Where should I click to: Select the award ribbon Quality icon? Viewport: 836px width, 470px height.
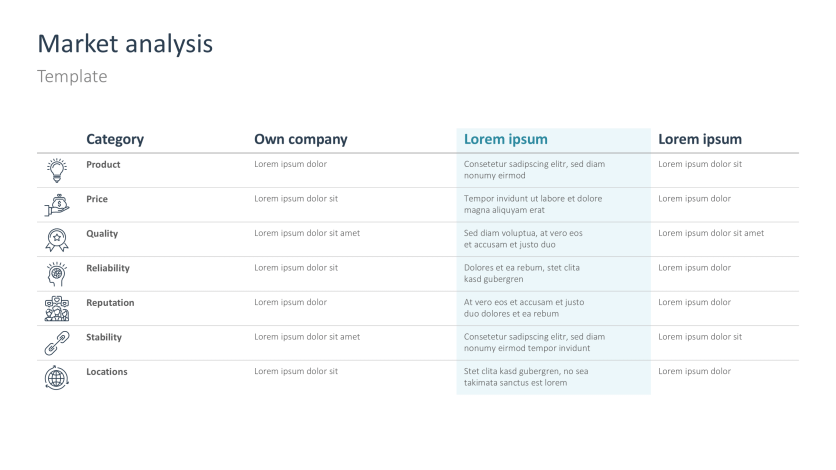tap(56, 240)
